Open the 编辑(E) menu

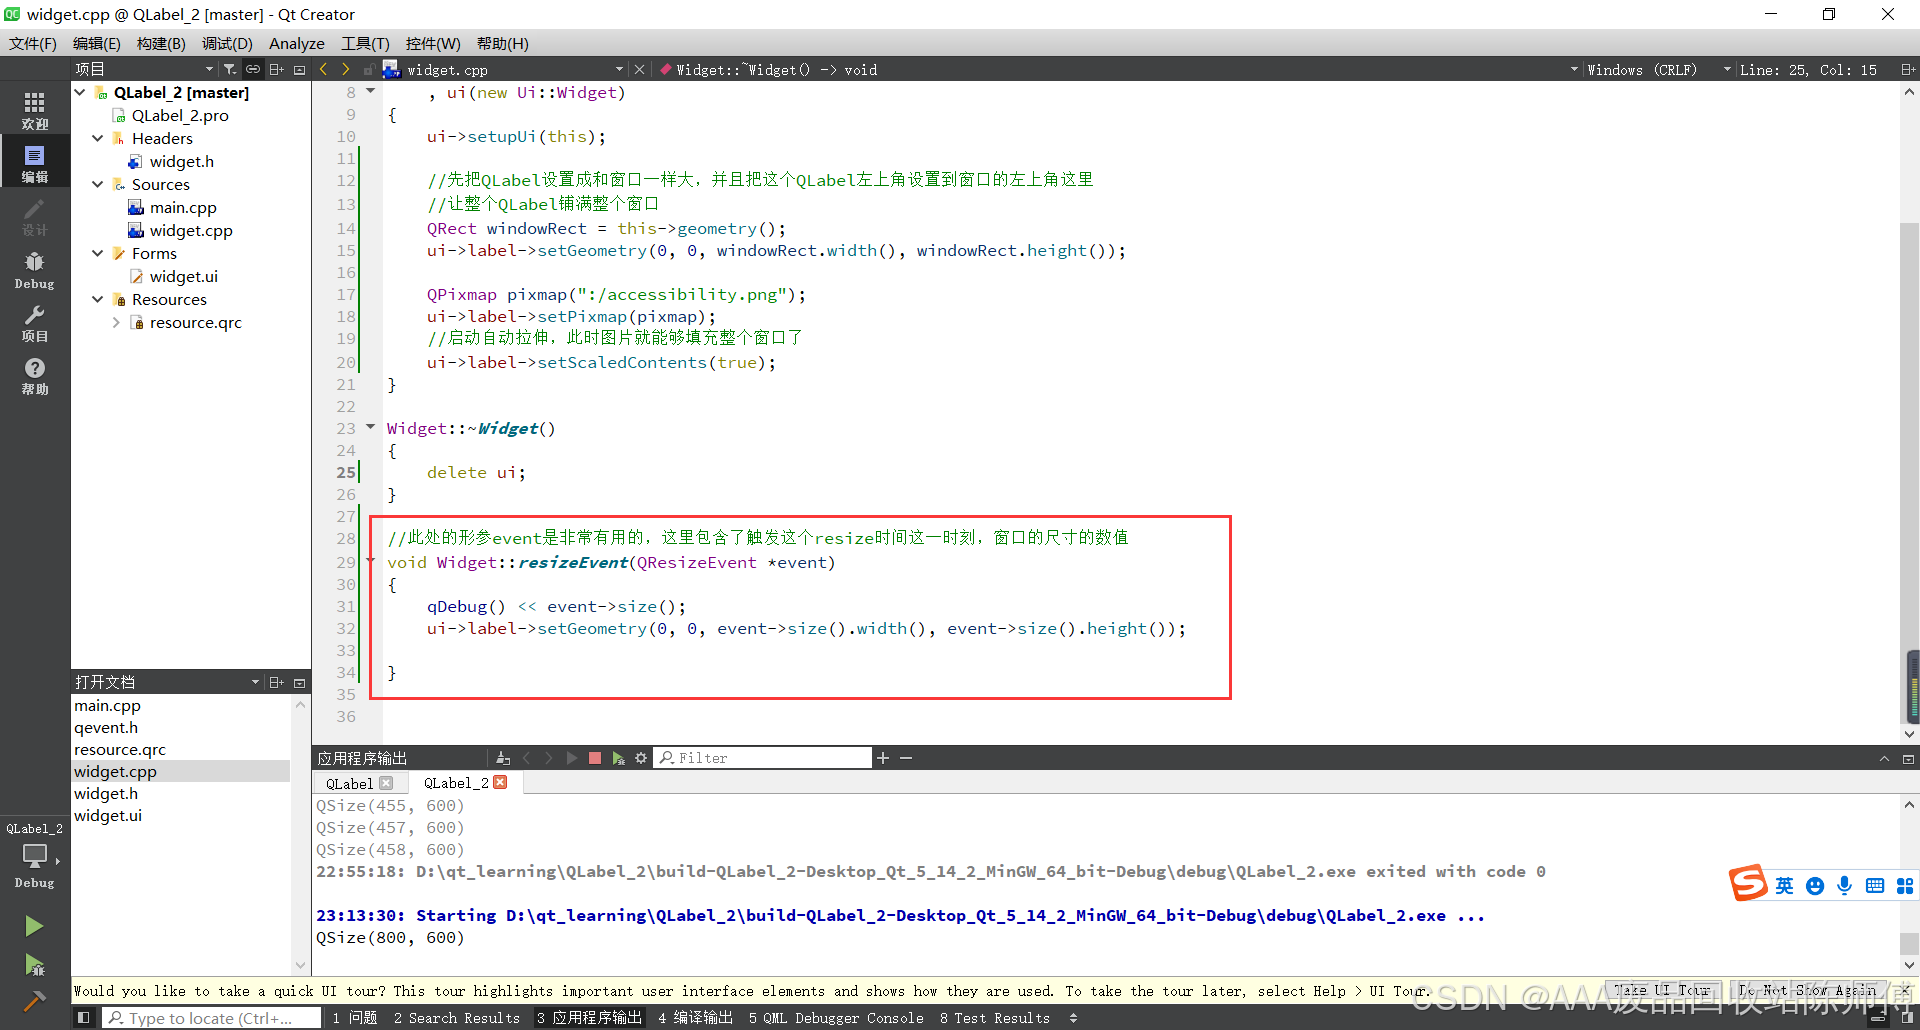pos(97,43)
